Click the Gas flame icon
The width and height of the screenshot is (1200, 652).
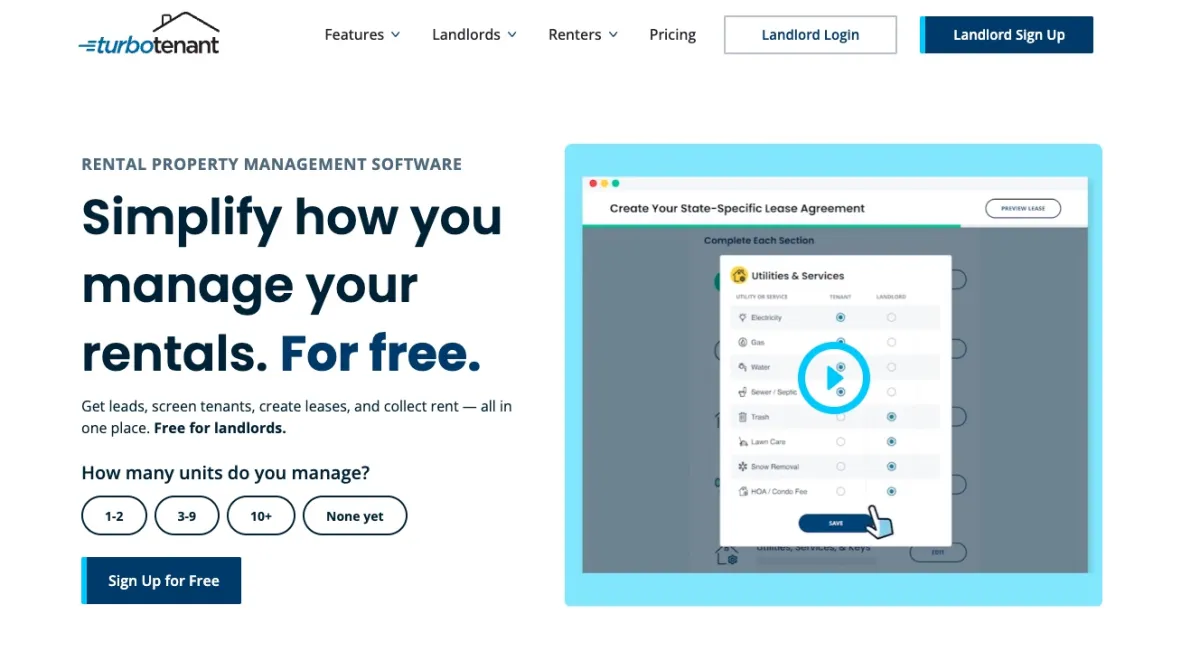tap(742, 342)
